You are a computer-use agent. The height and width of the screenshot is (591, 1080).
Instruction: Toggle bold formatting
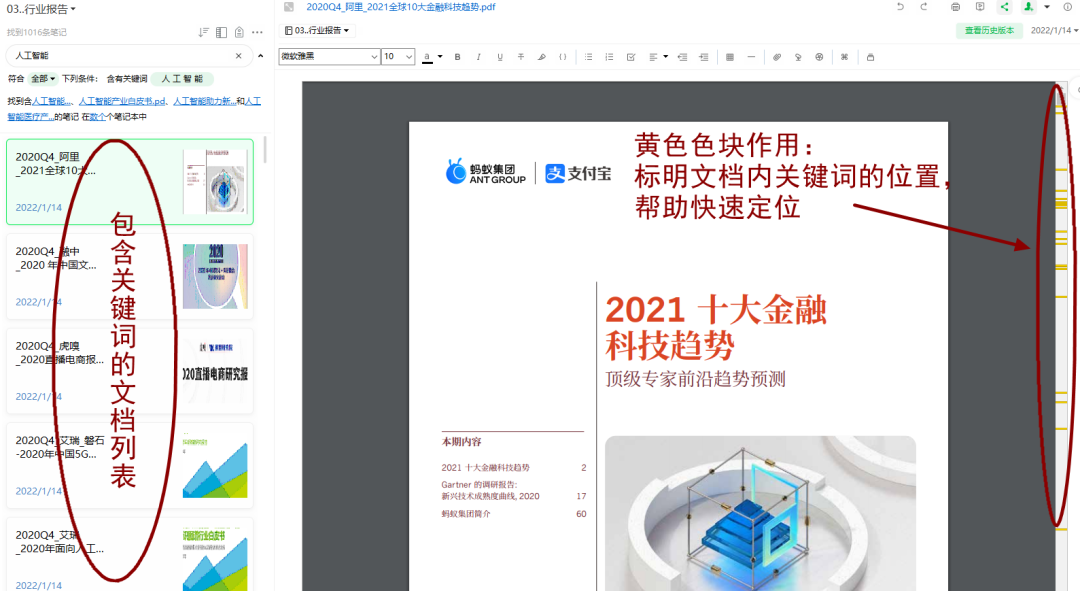[x=458, y=57]
